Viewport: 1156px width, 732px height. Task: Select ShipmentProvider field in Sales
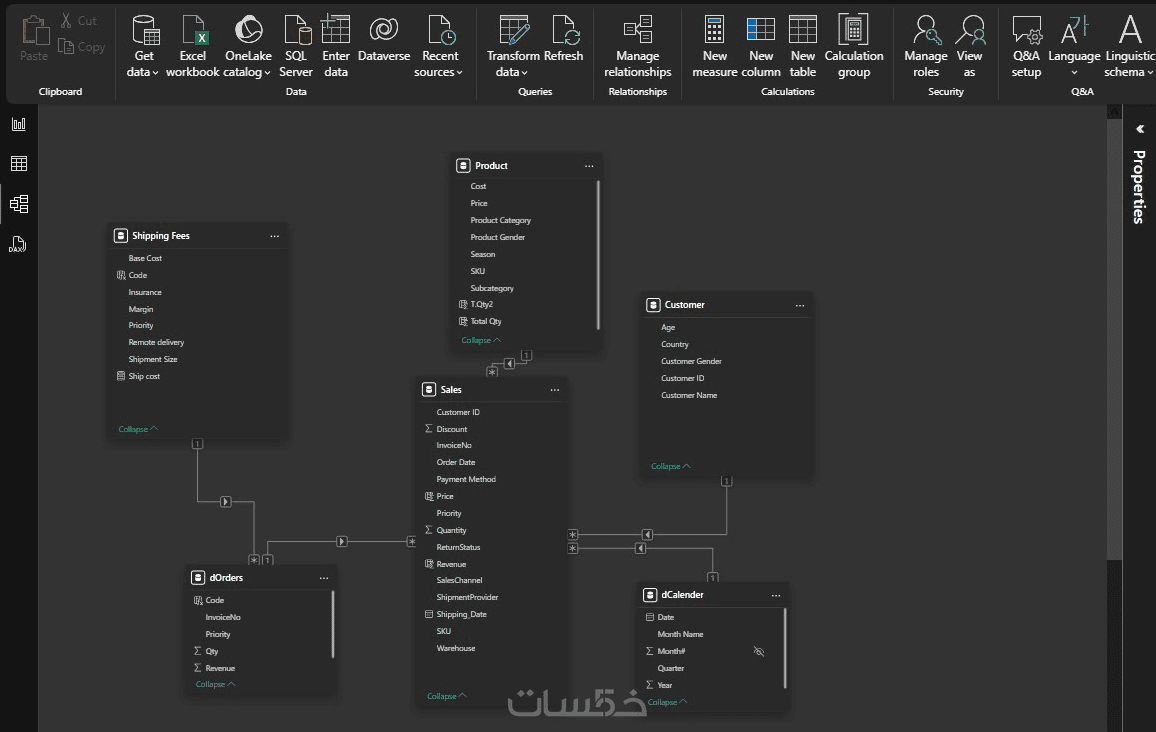(x=467, y=597)
